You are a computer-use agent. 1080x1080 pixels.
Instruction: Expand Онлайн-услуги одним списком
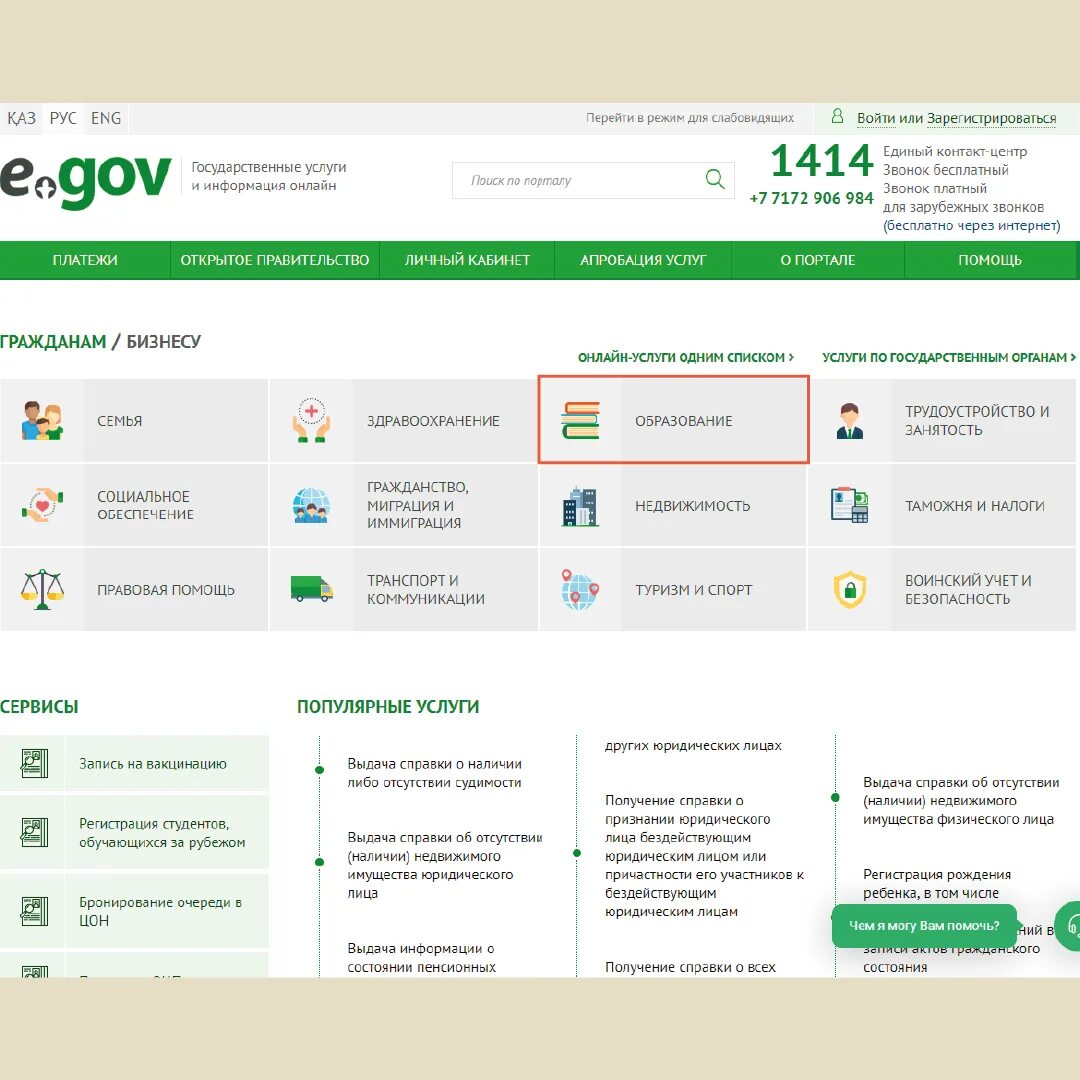coord(684,356)
